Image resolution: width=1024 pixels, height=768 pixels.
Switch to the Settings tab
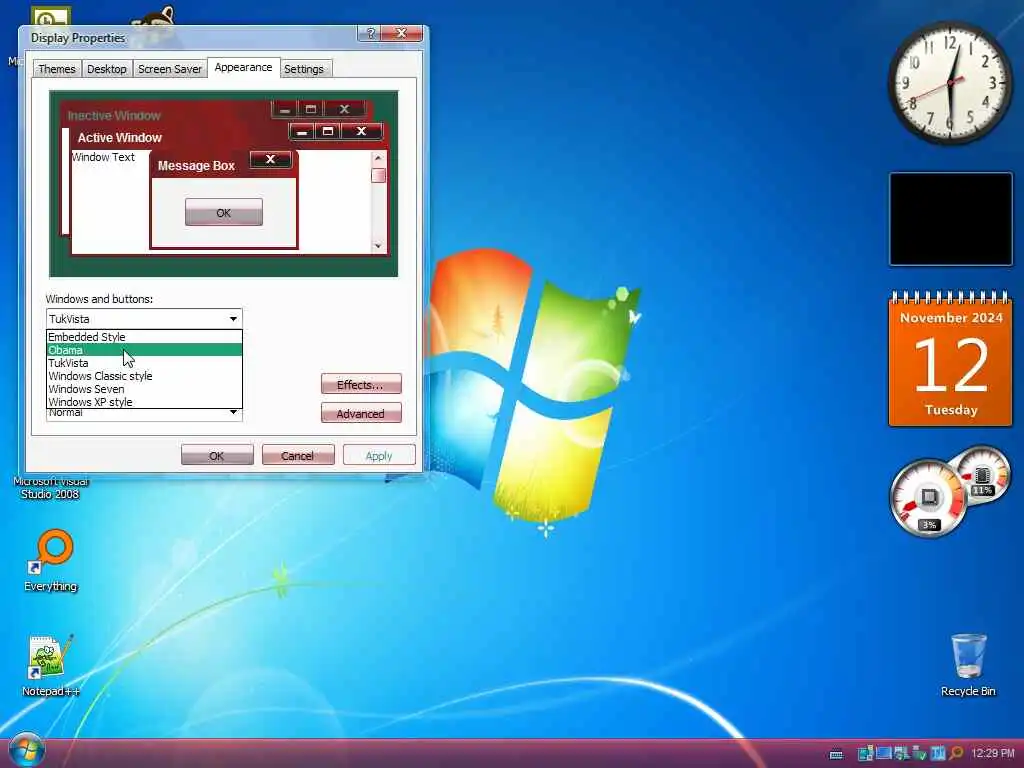click(304, 69)
